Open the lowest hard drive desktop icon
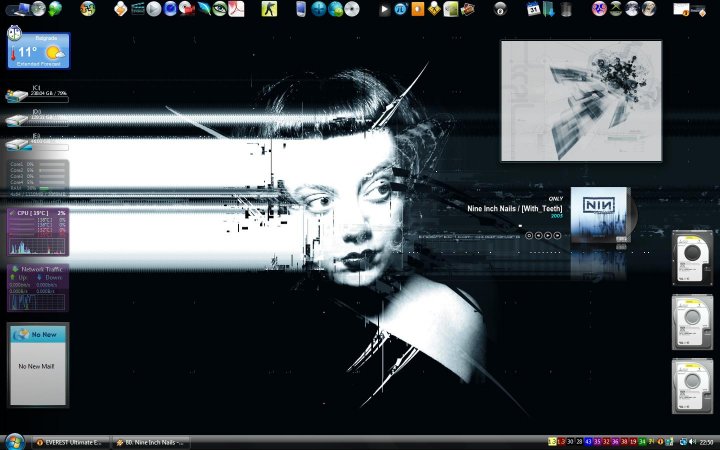The height and width of the screenshot is (450, 720). (x=692, y=386)
